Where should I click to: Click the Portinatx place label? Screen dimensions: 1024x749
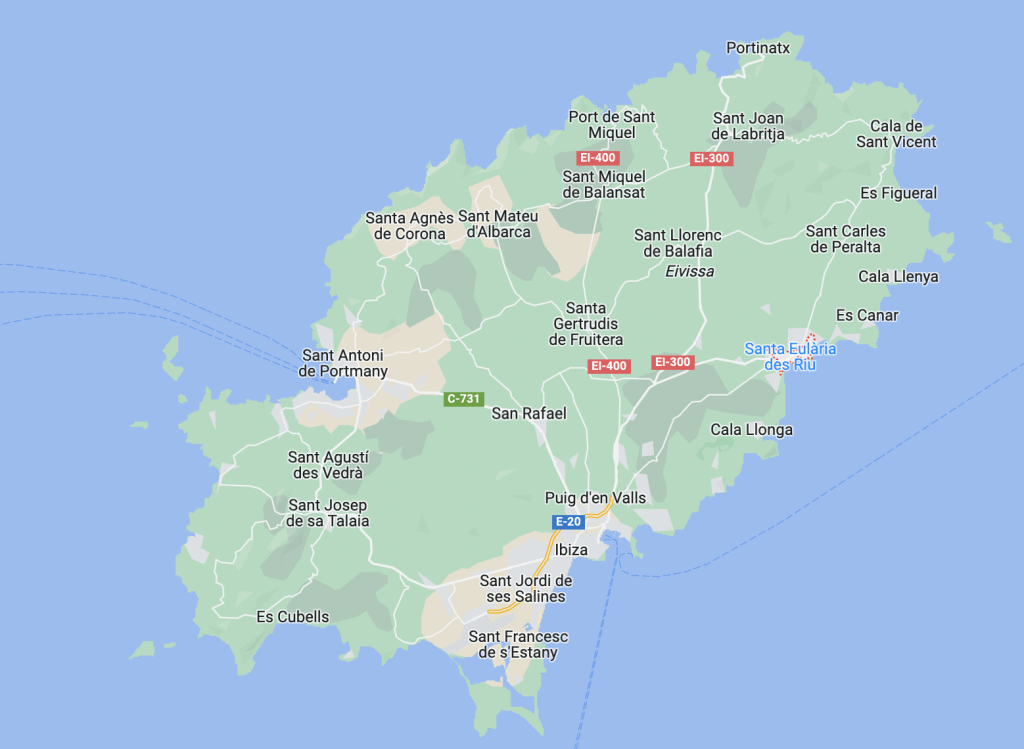[758, 47]
